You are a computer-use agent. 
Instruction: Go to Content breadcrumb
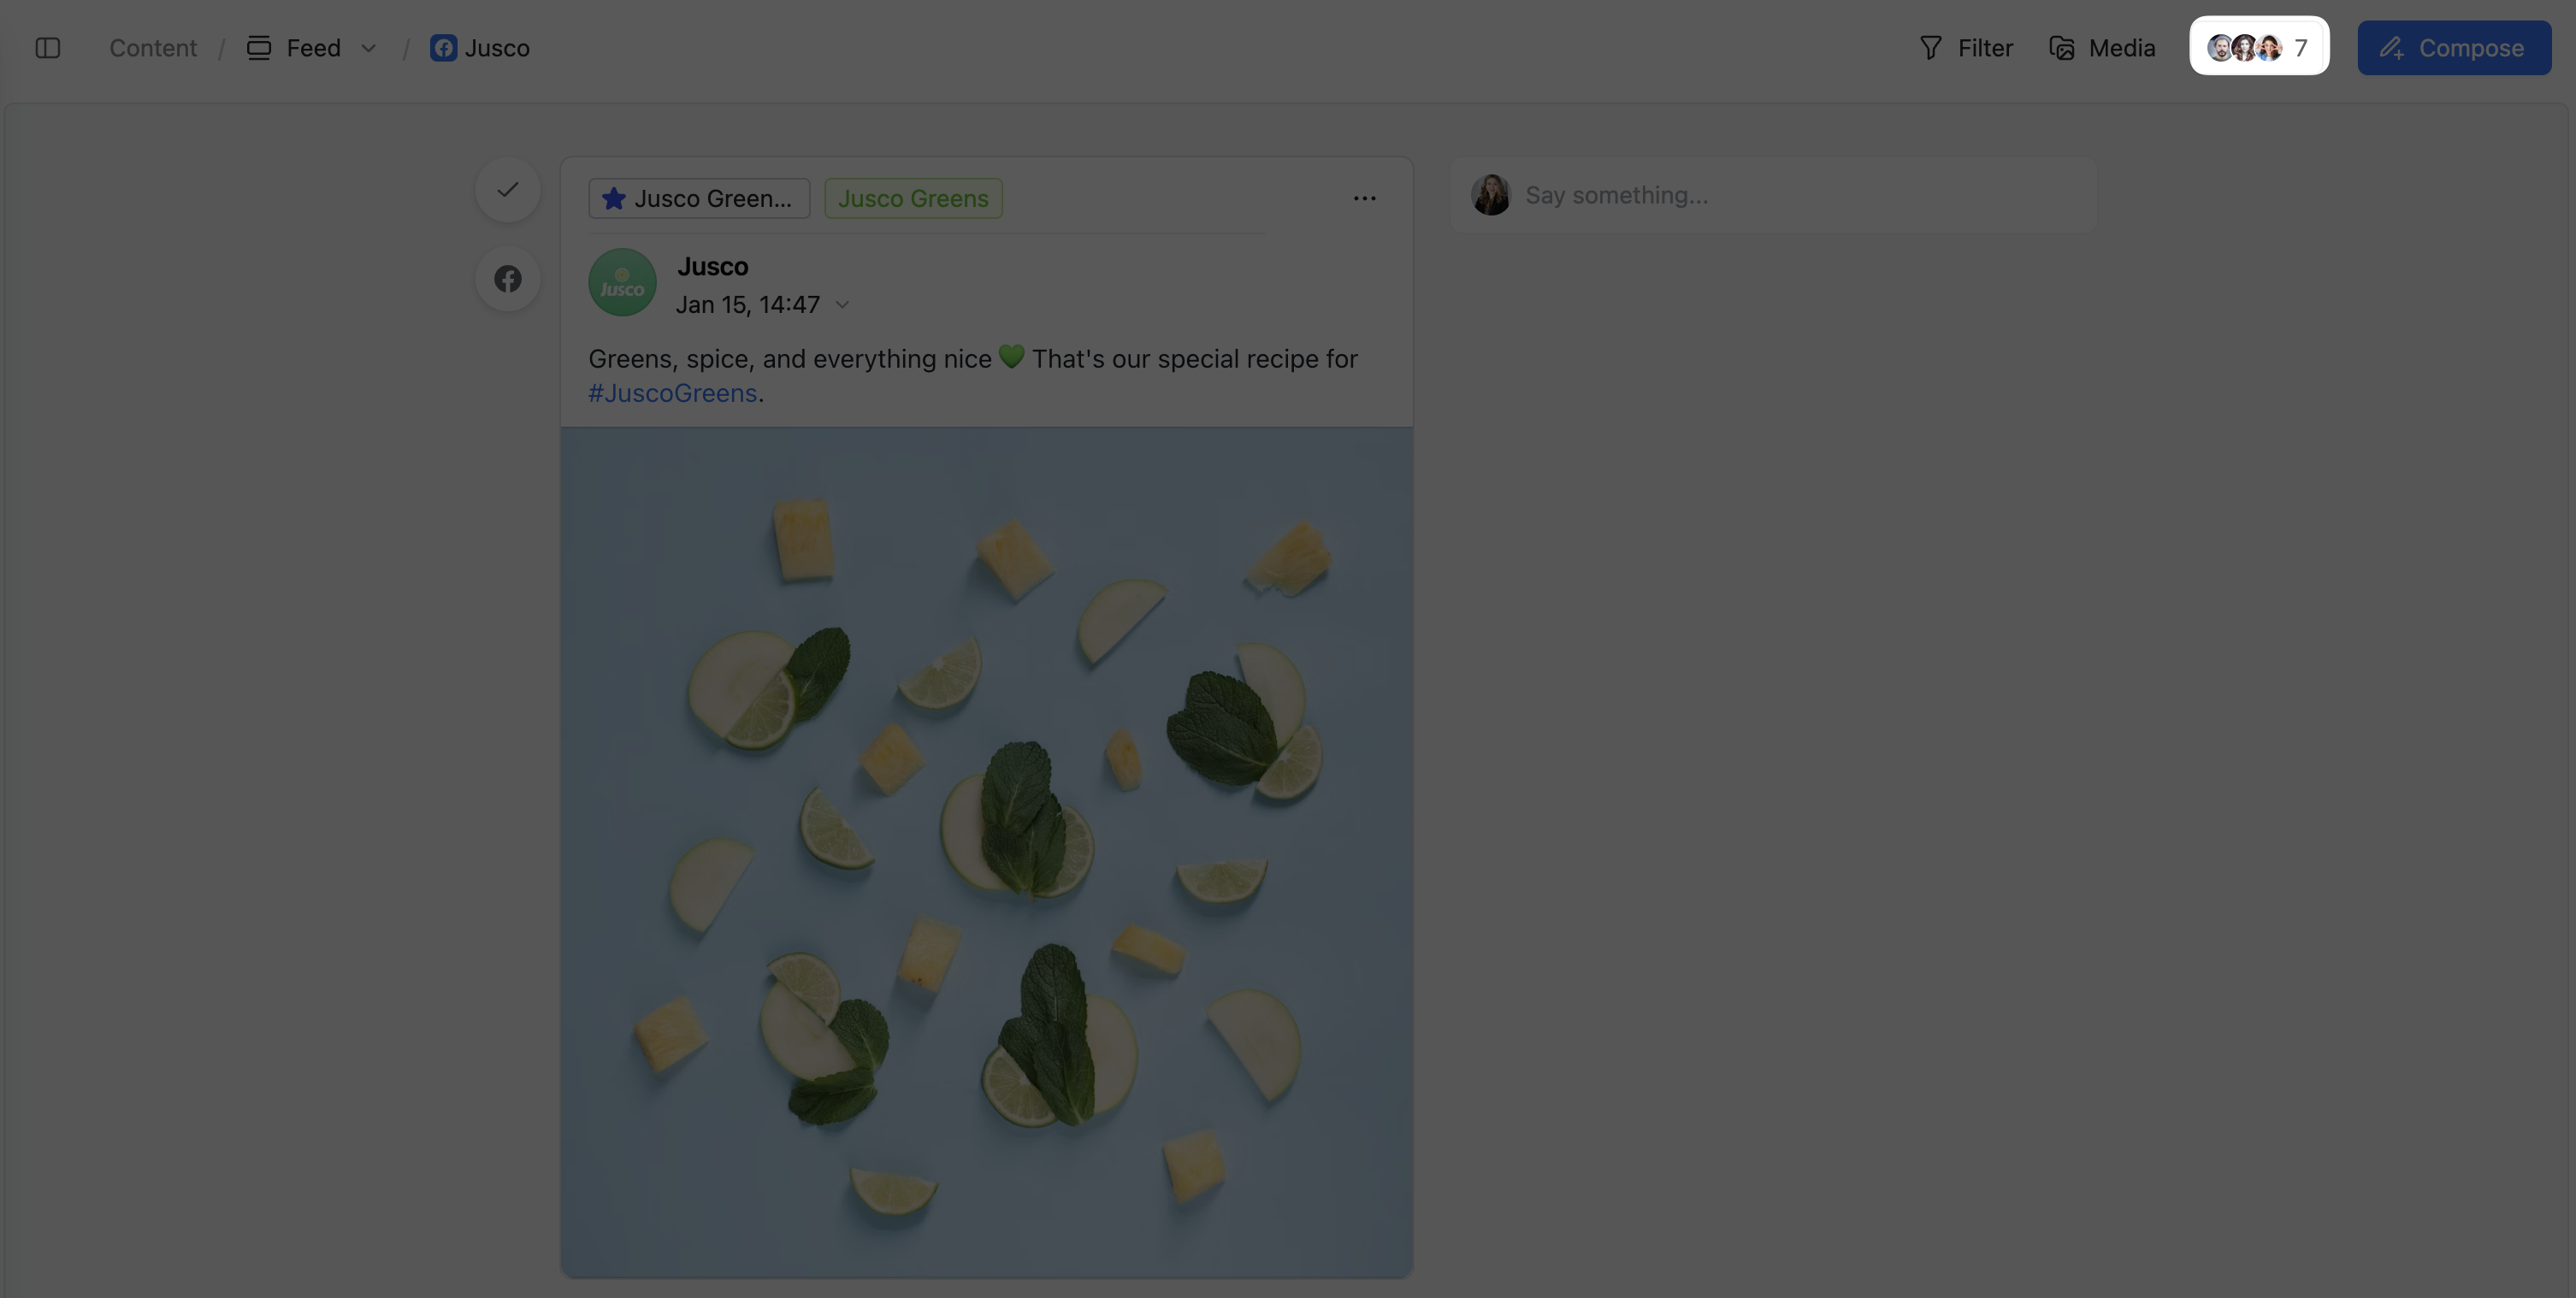[x=153, y=48]
